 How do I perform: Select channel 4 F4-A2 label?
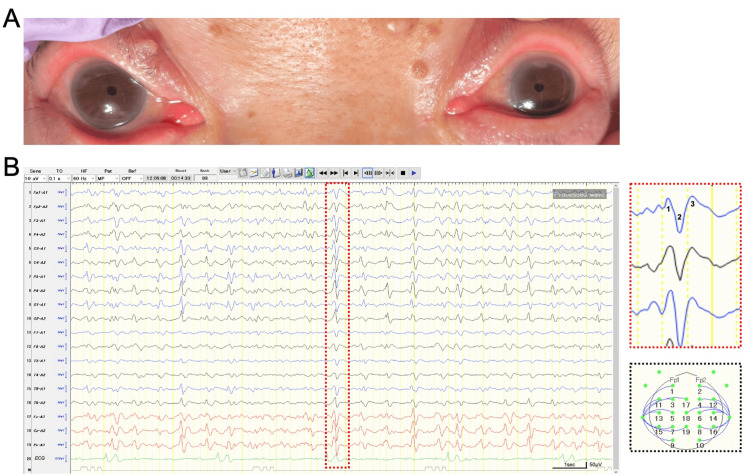pyautogui.click(x=40, y=234)
